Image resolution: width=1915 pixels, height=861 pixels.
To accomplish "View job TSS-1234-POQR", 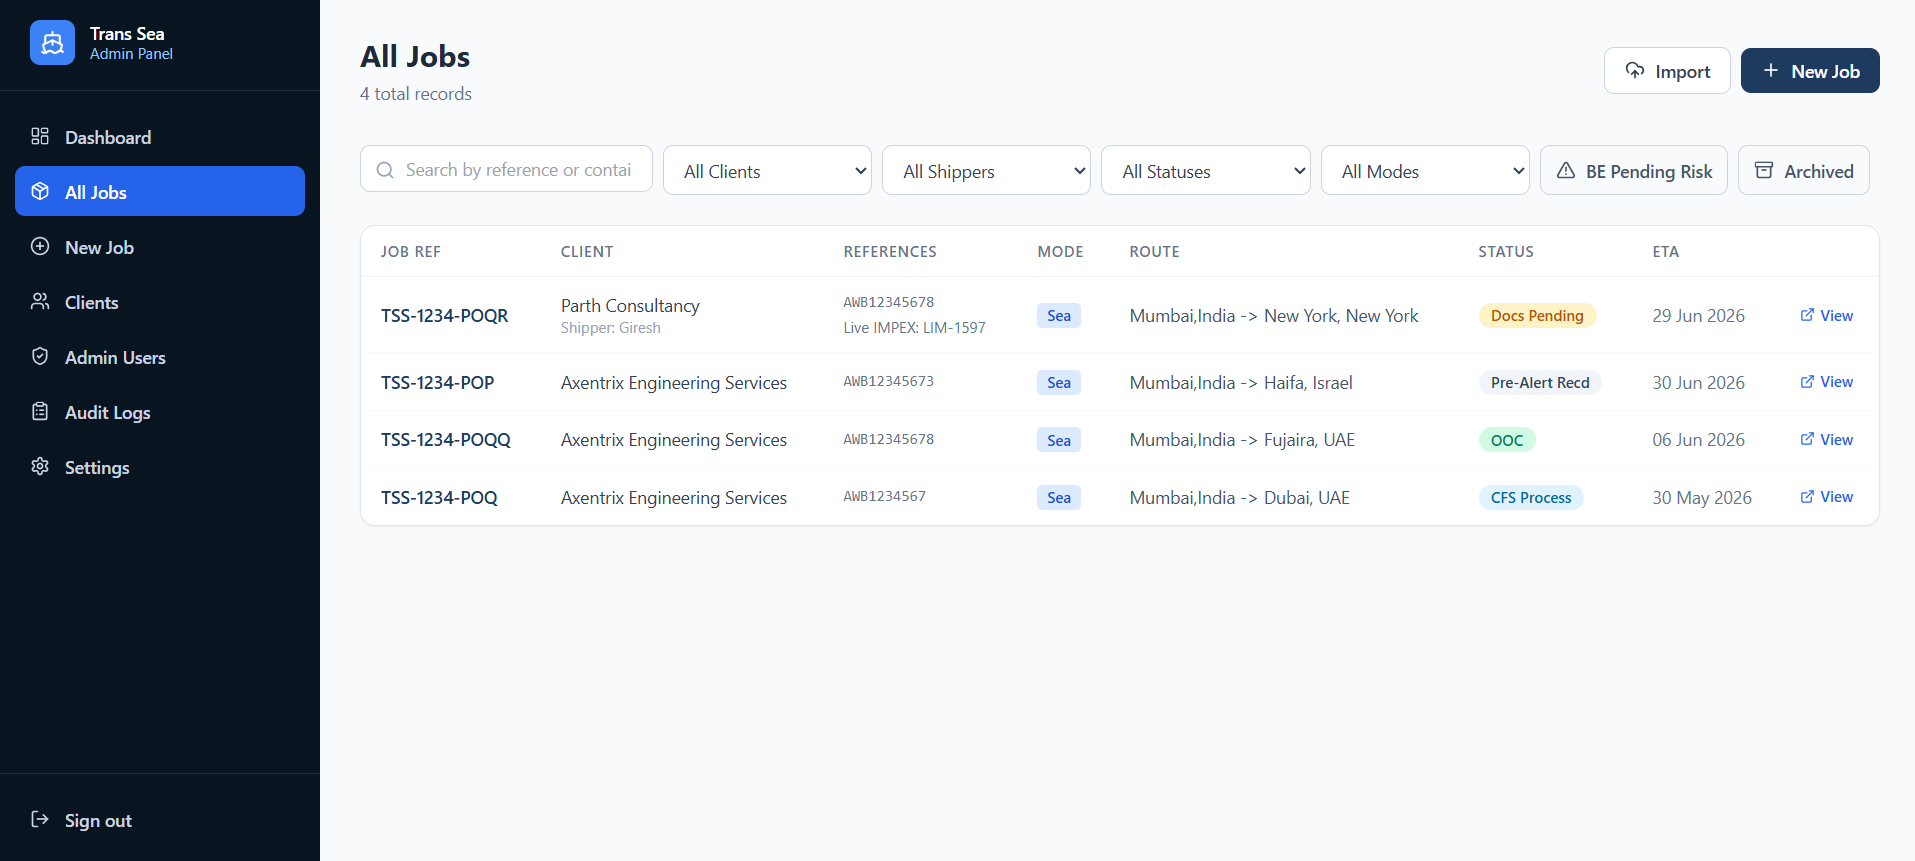I will point(1827,315).
